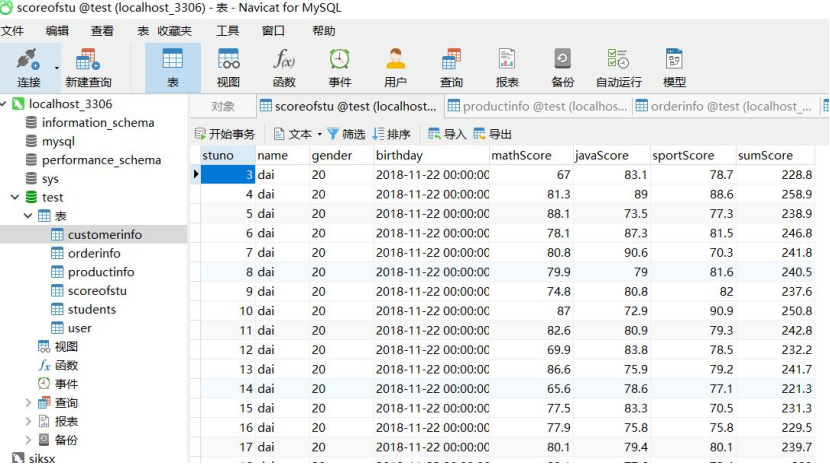Click the Sort (排序) button
This screenshot has height=464, width=830.
[391, 134]
